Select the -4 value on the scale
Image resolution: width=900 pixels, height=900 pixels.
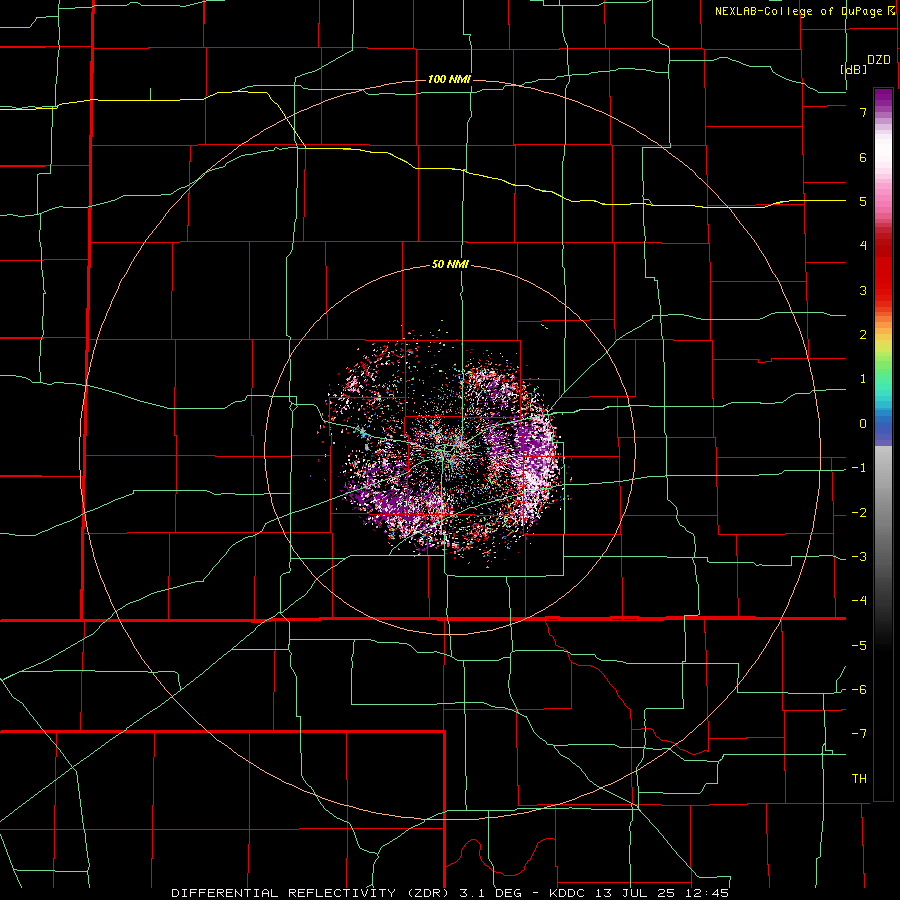[859, 601]
